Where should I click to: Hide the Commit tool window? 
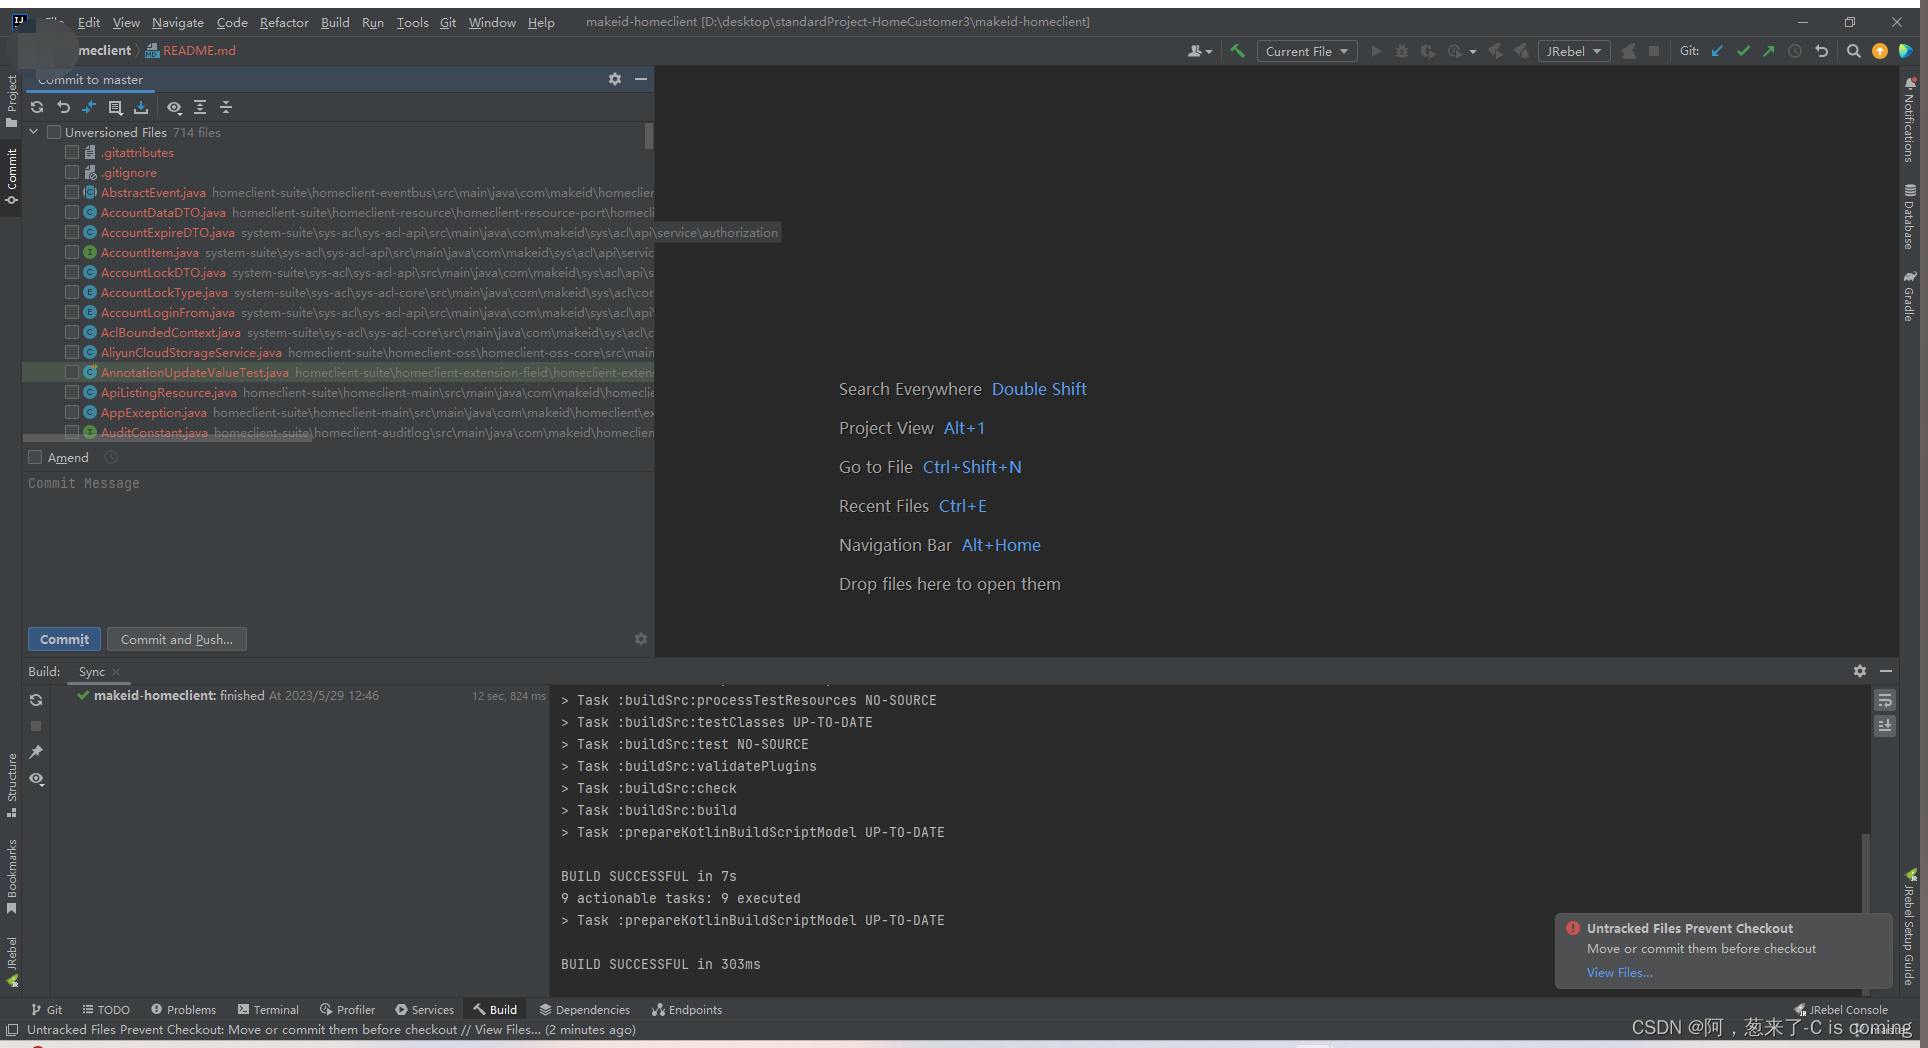641,79
